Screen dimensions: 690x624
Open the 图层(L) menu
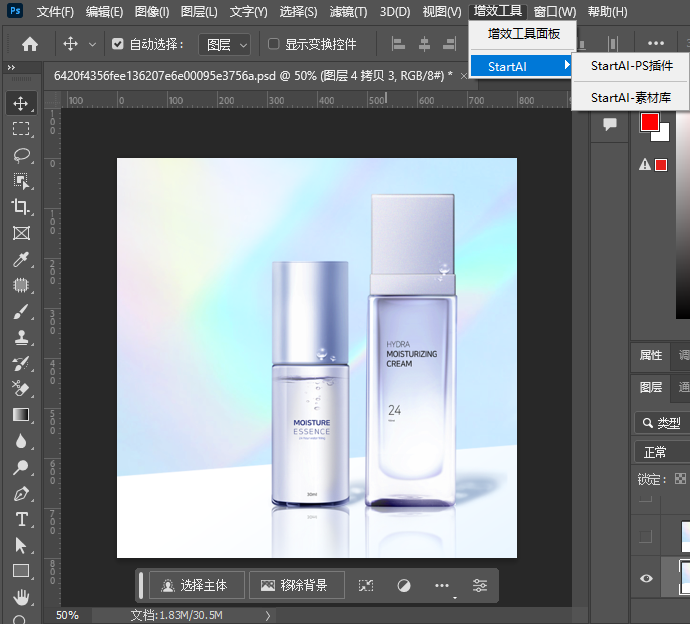199,12
